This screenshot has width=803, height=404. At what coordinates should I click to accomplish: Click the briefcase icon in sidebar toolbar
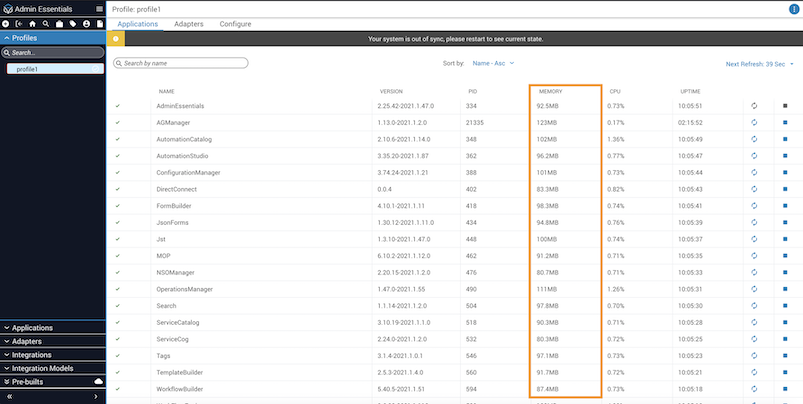(59, 23)
